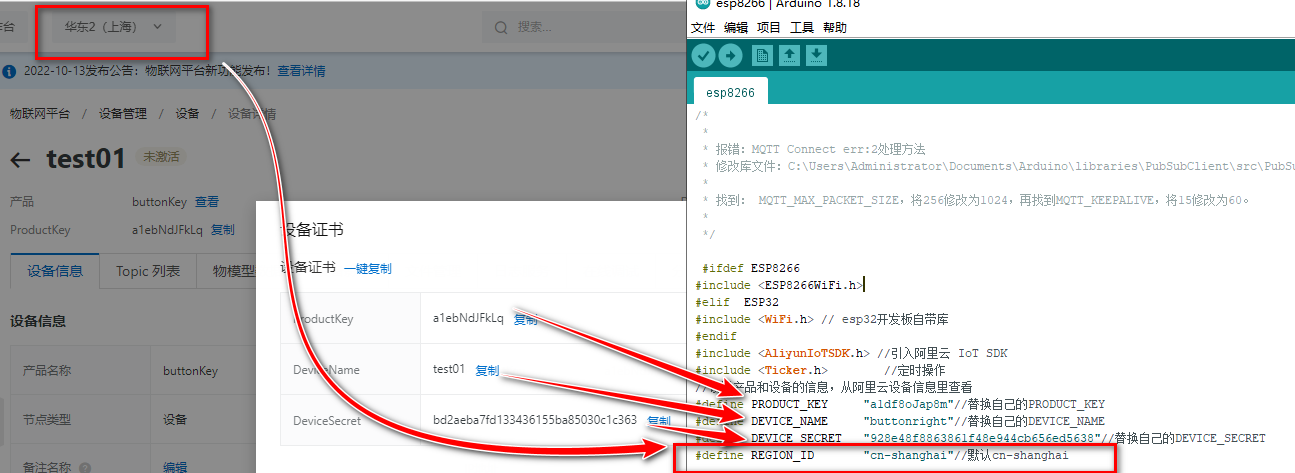Screen dimensions: 1295x473
Task: Click the back arrow beside test01
Action: (x=21, y=159)
